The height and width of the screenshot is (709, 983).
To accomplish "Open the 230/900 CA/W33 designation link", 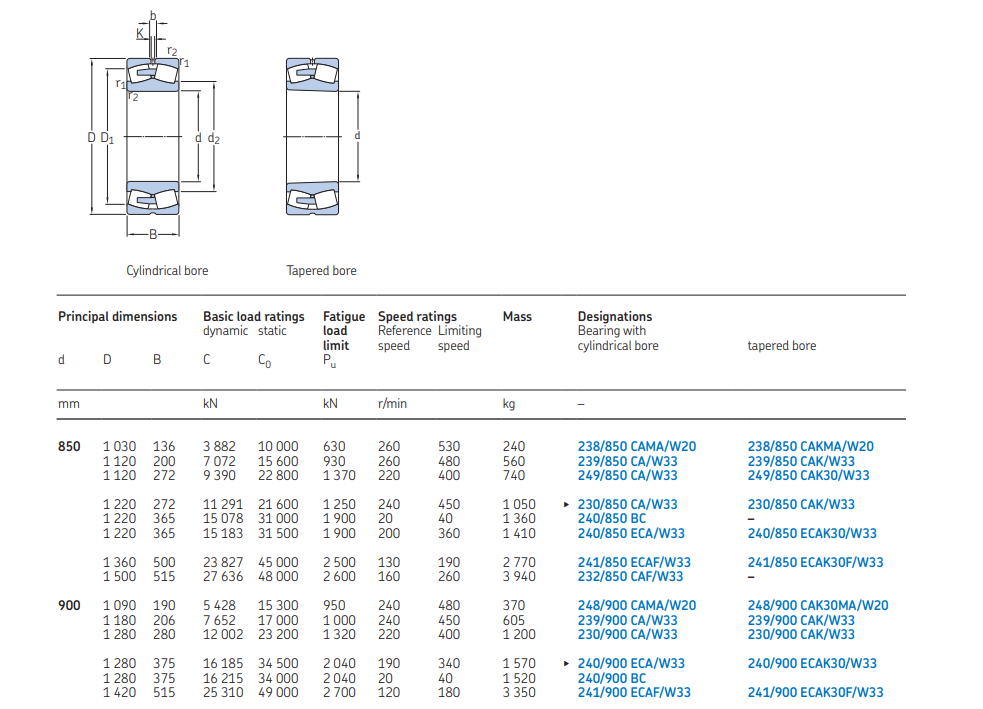I will click(x=627, y=634).
